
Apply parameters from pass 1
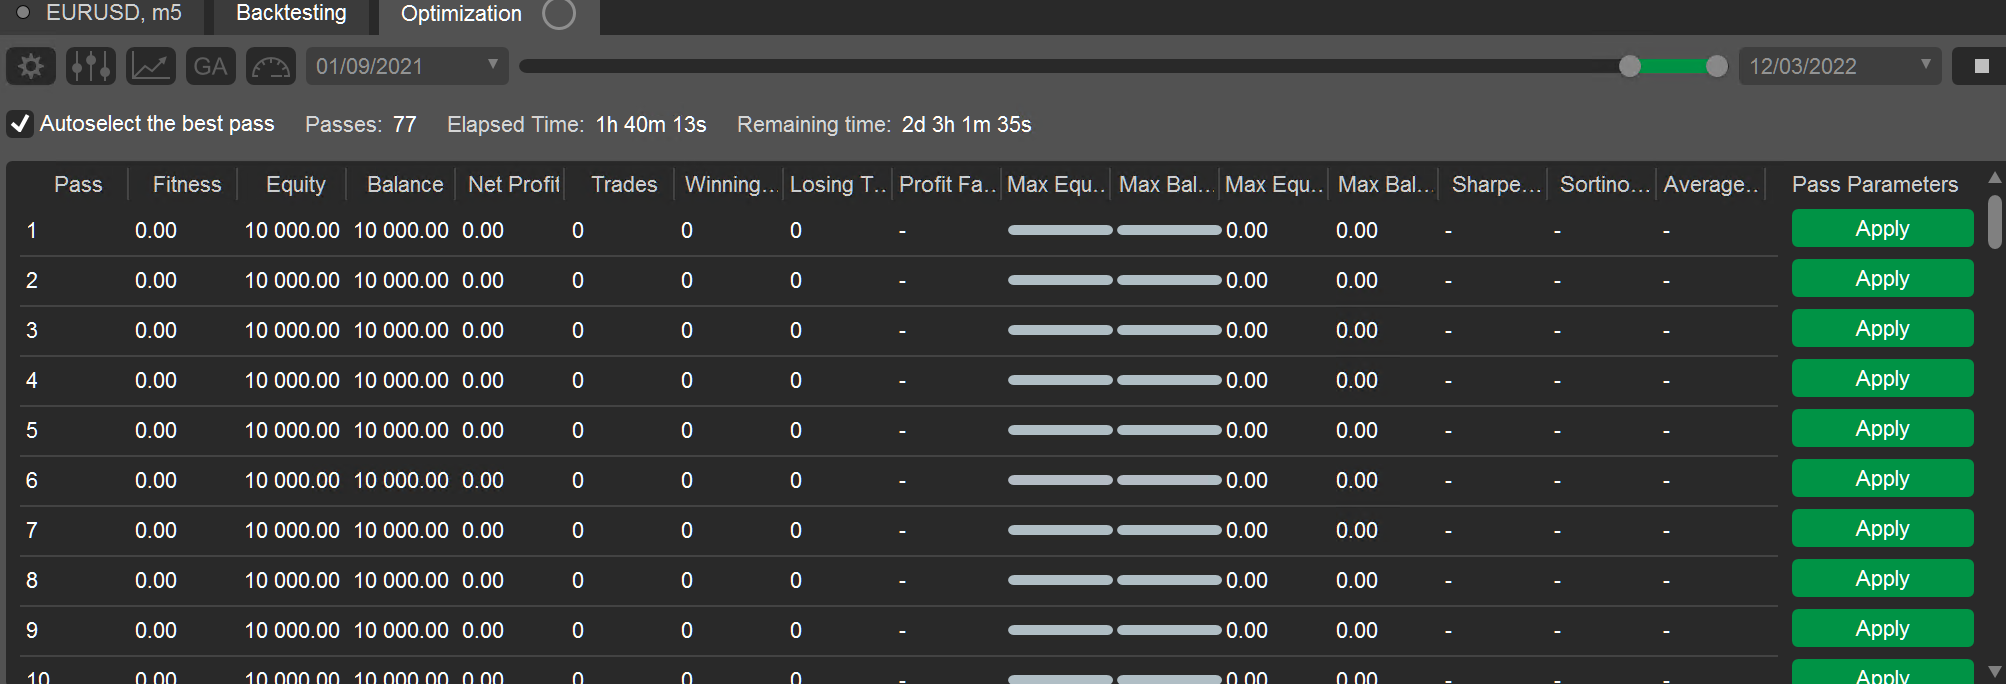1882,229
